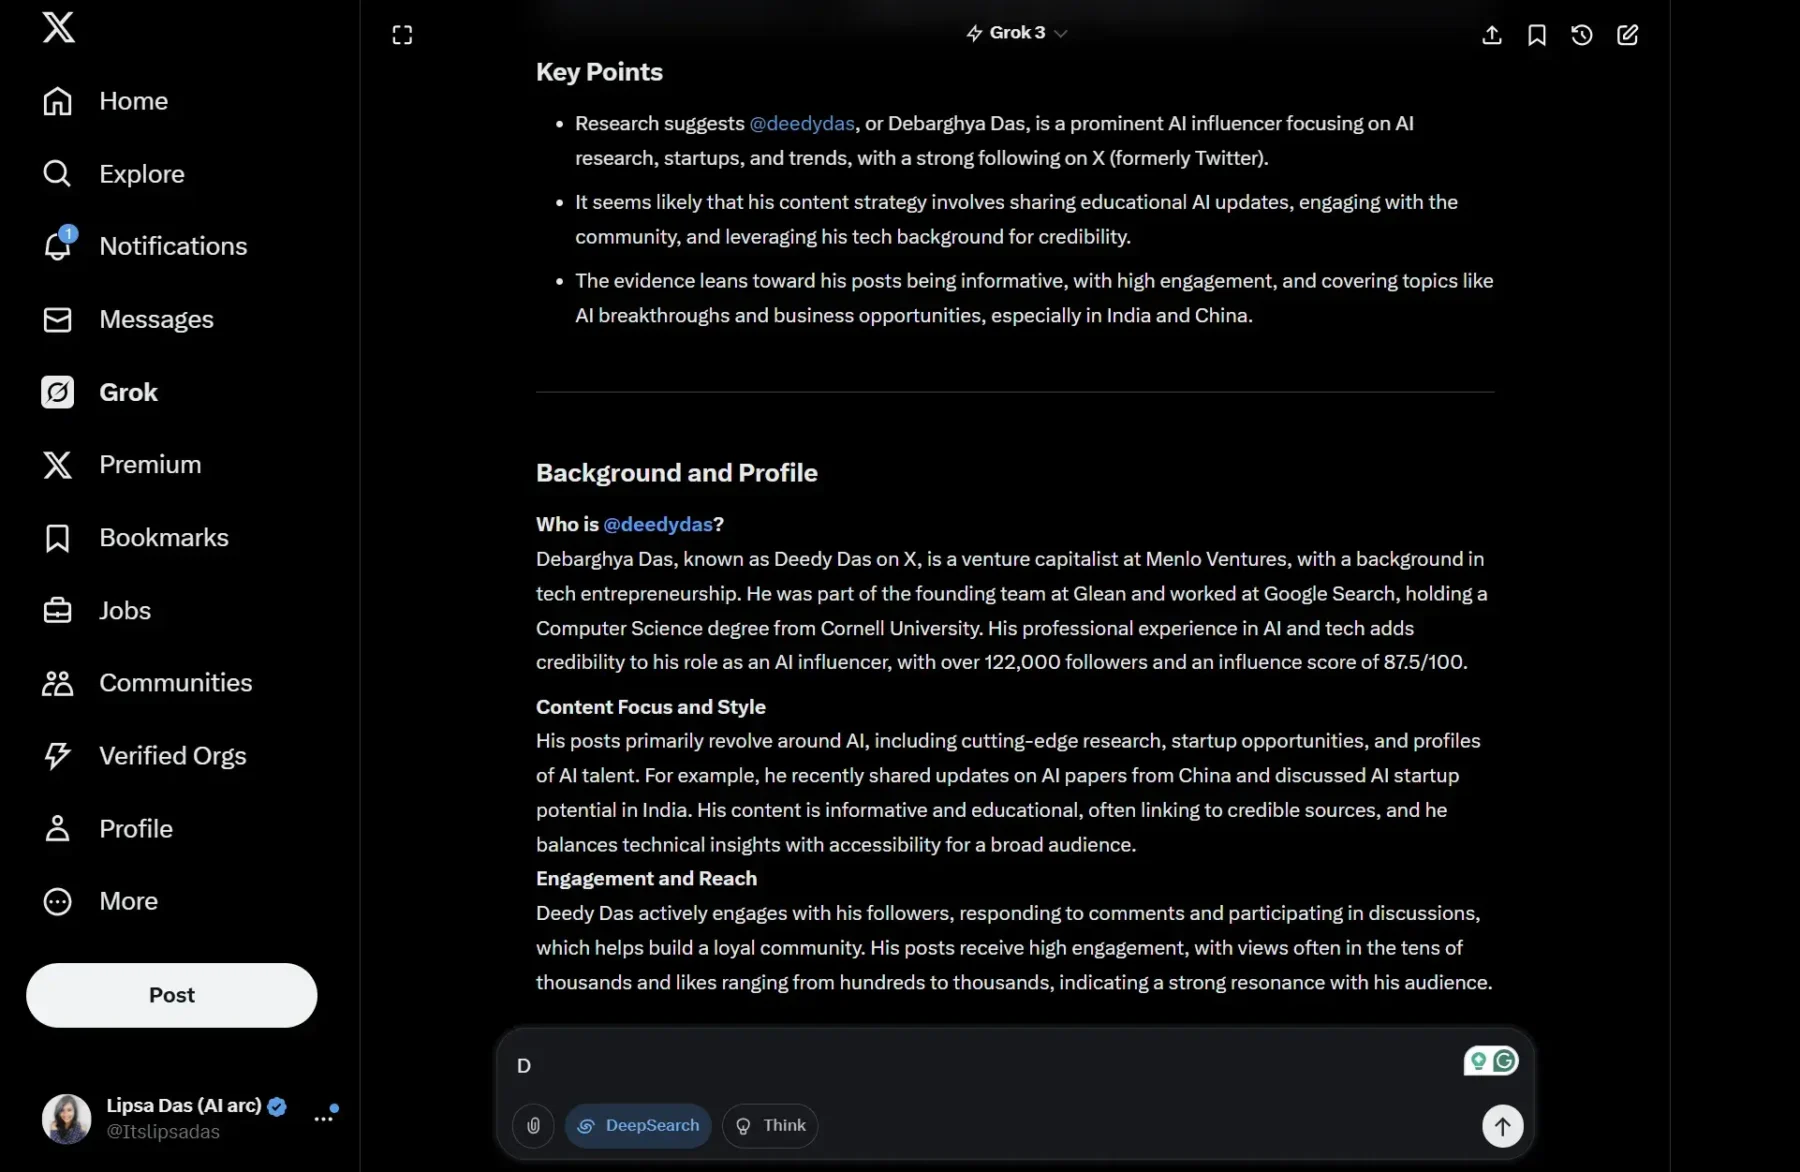Toggle DeepSearch mode
Viewport: 1800px width, 1172px height.
[638, 1126]
